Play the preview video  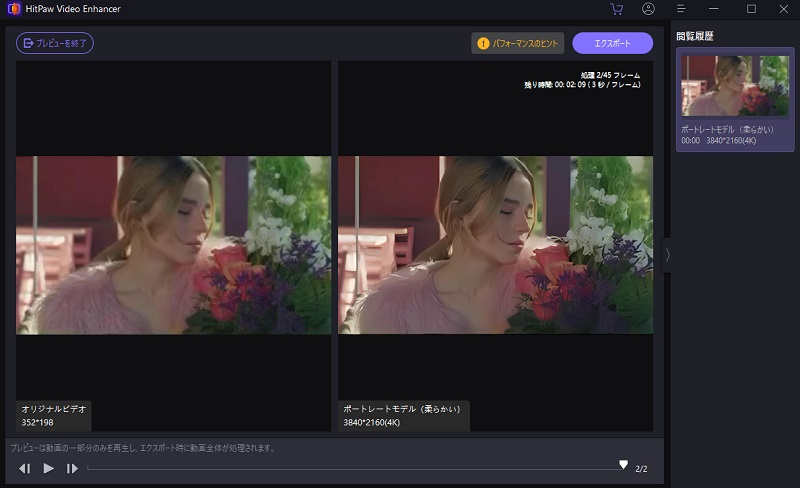pos(48,468)
